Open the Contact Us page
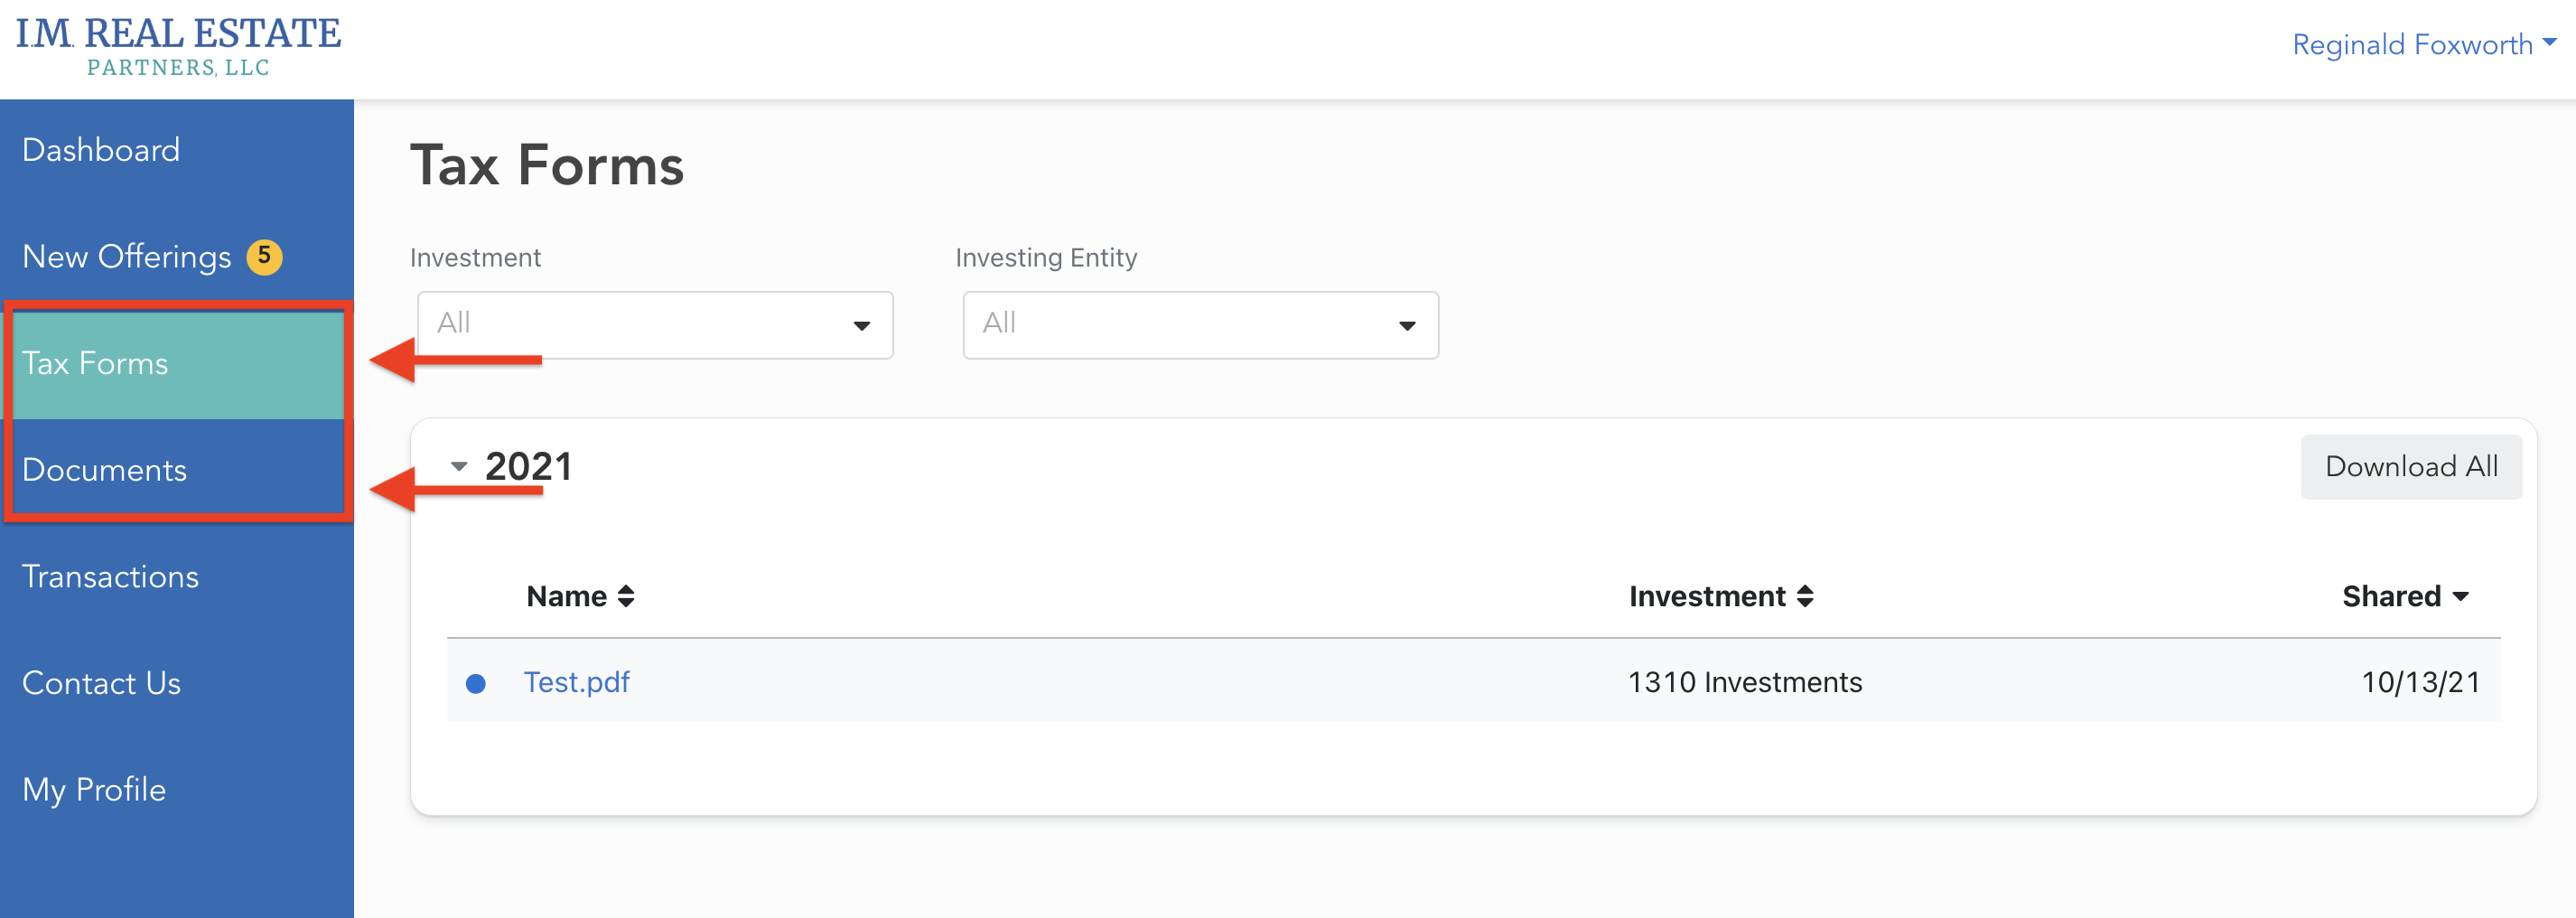The height and width of the screenshot is (918, 2576). pyautogui.click(x=101, y=683)
